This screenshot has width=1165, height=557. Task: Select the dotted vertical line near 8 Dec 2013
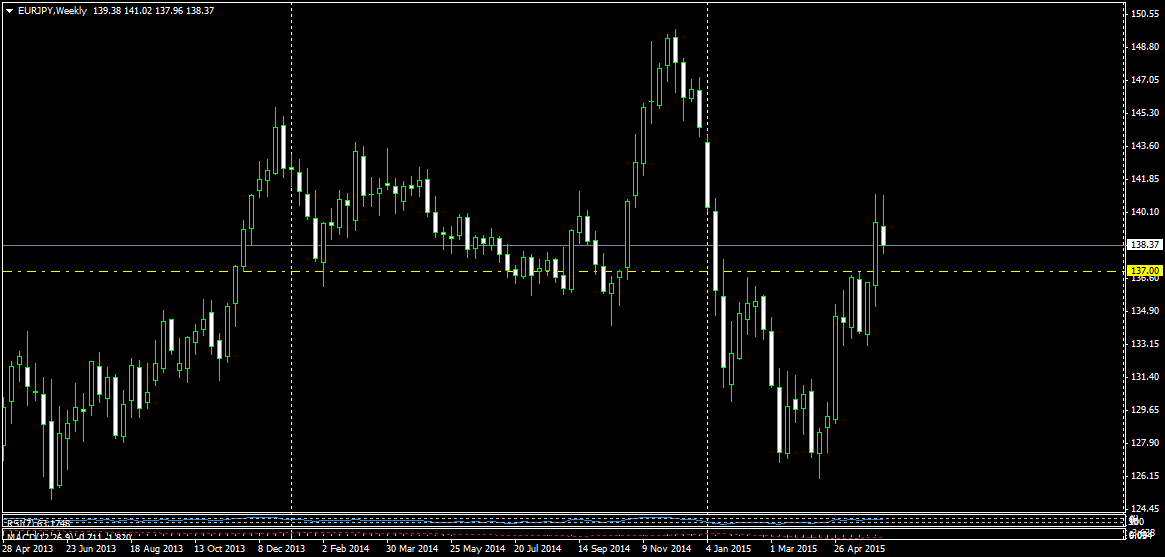[x=291, y=258]
